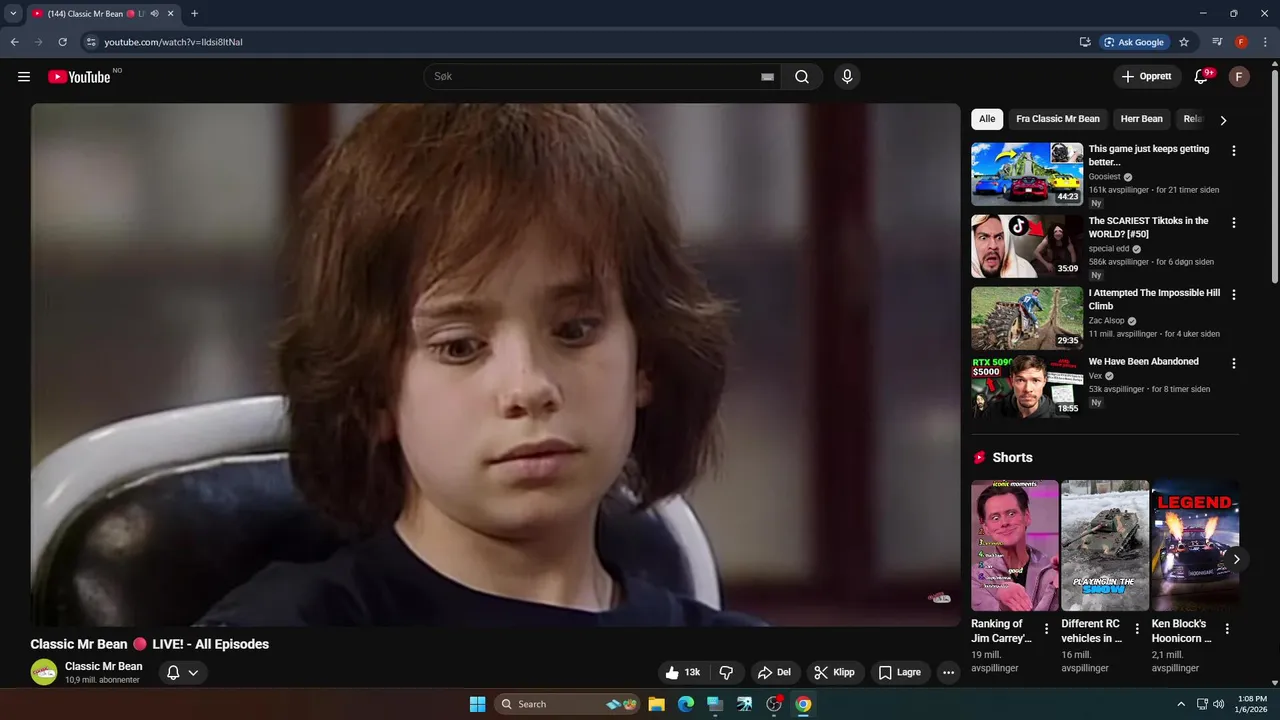Image resolution: width=1280 pixels, height=720 pixels.
Task: Click the magnifying glass search button
Action: coord(802,77)
